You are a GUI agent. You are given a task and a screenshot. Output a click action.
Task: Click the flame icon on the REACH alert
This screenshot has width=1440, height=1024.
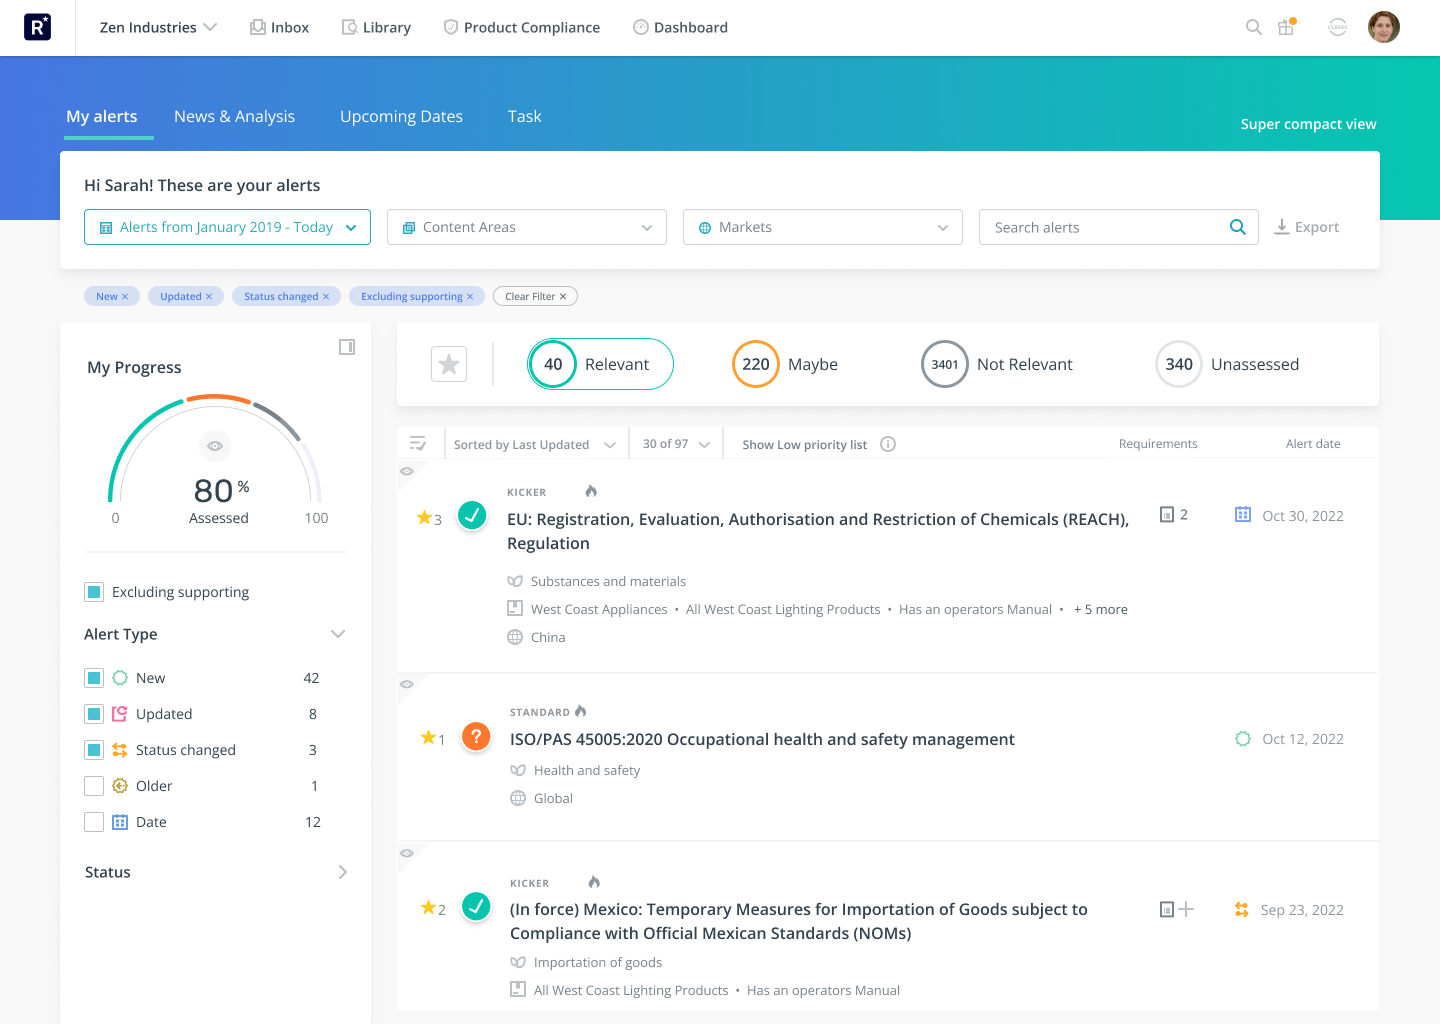[591, 491]
